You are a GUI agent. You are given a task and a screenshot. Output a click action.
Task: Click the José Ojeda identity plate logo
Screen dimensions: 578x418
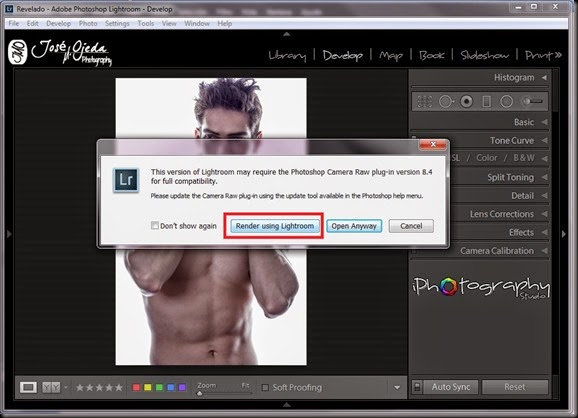60,52
